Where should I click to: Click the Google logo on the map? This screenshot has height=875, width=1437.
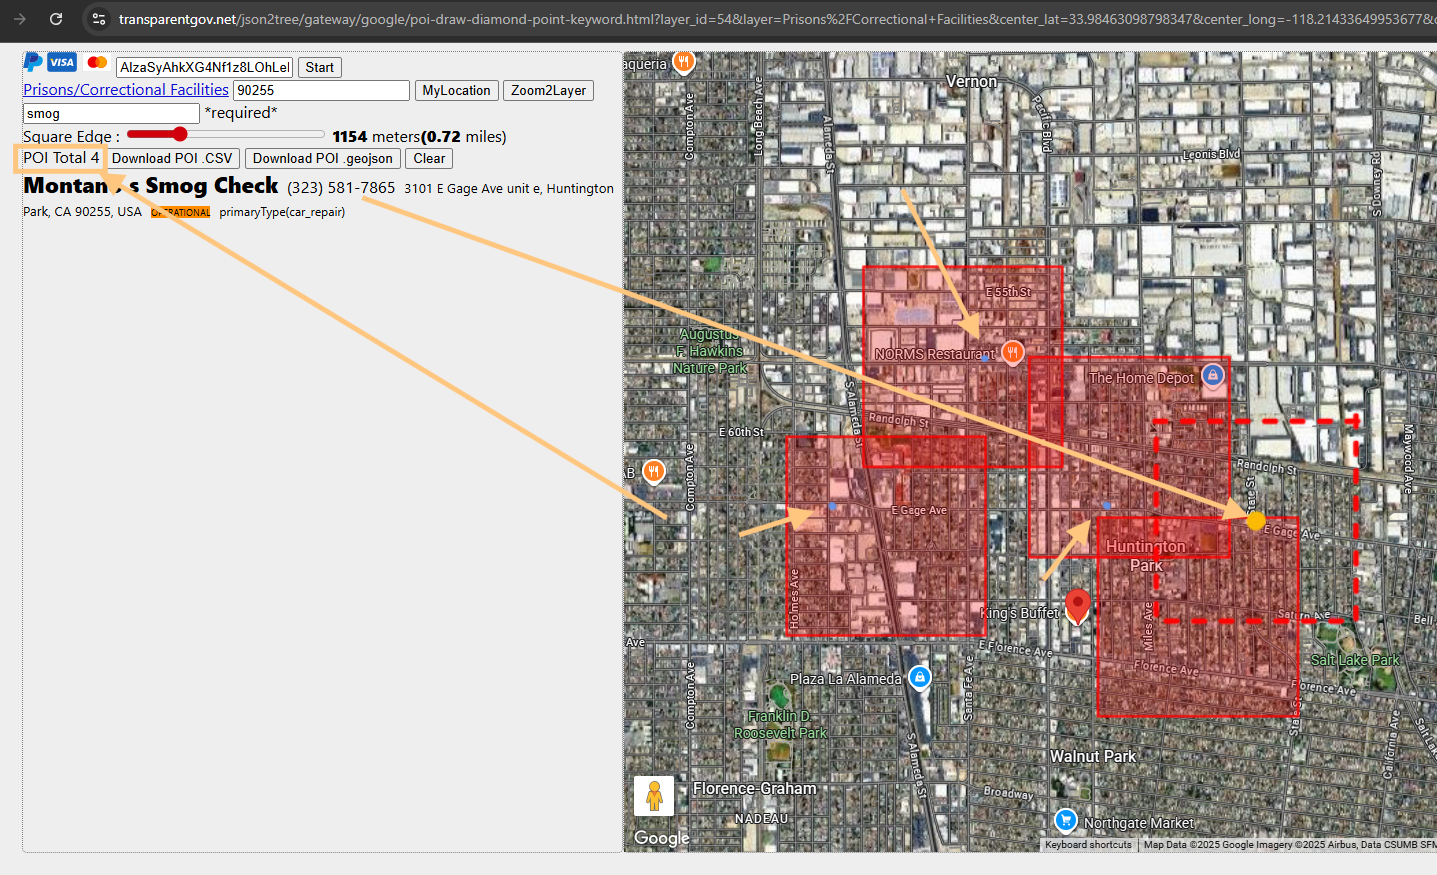(662, 838)
